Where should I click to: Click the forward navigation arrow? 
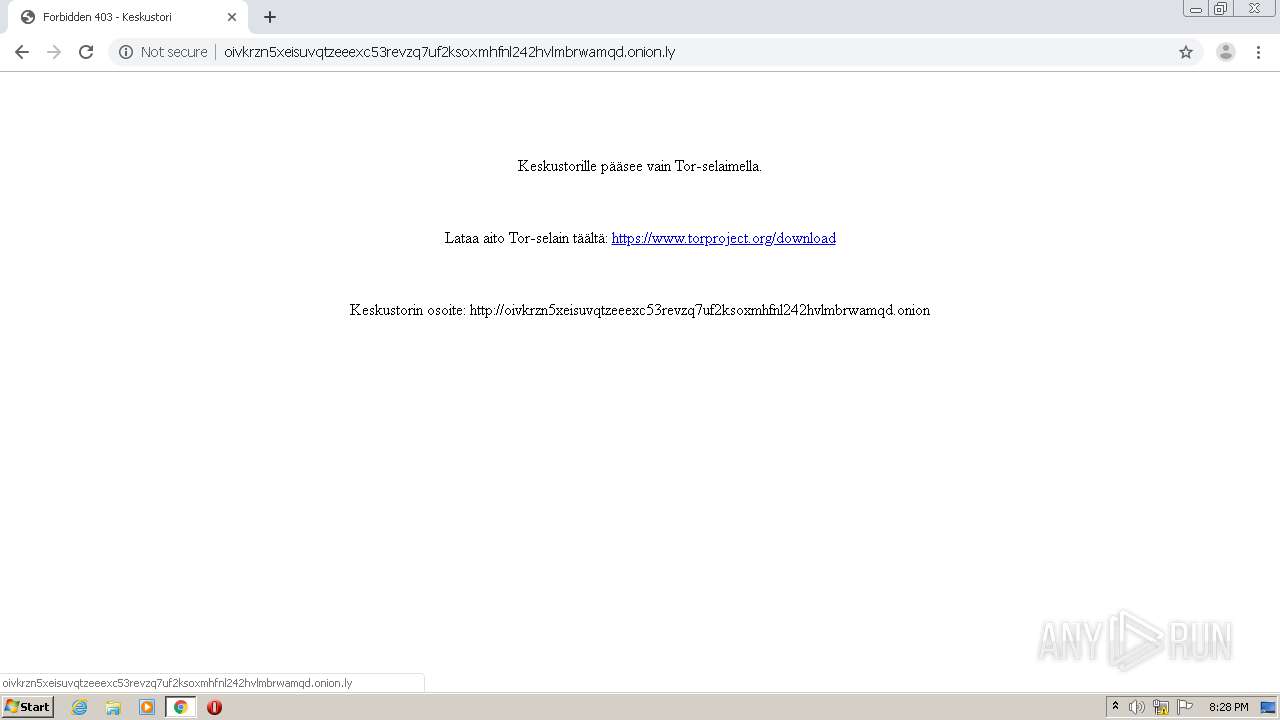click(x=54, y=52)
